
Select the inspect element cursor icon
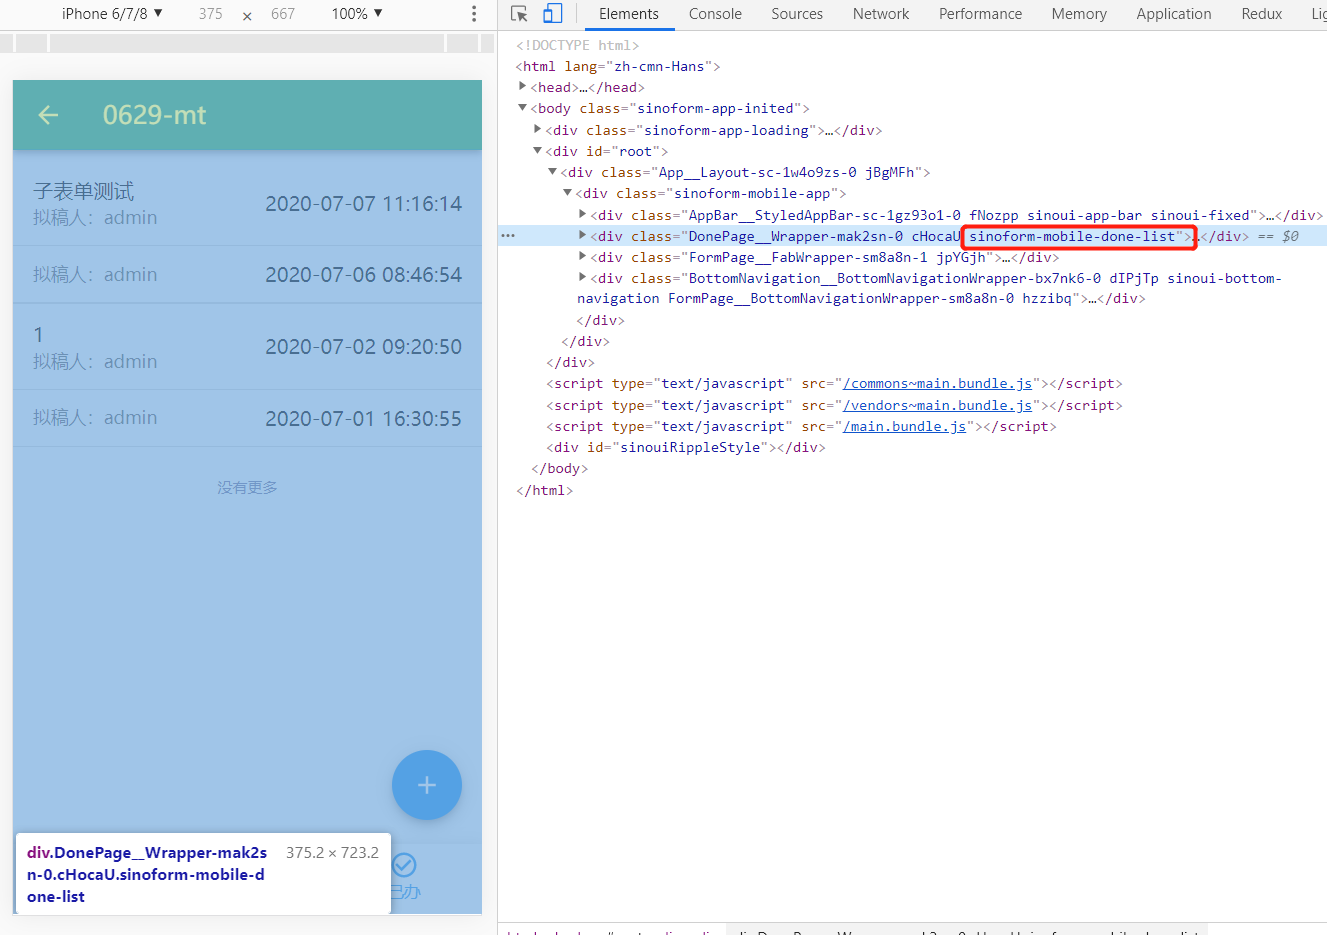(519, 14)
